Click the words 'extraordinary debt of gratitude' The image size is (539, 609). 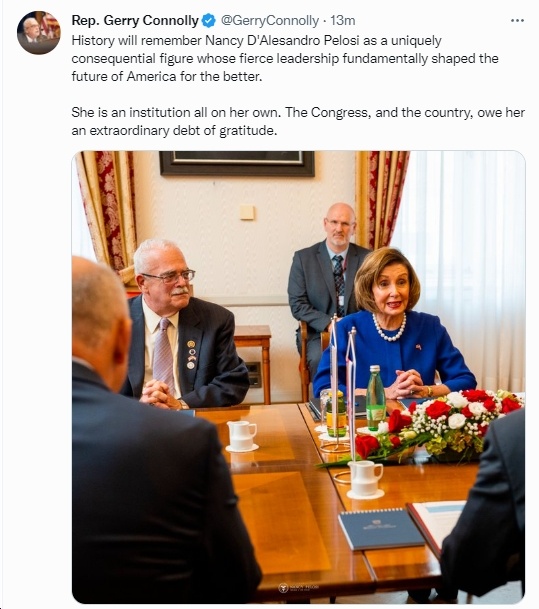(x=183, y=130)
